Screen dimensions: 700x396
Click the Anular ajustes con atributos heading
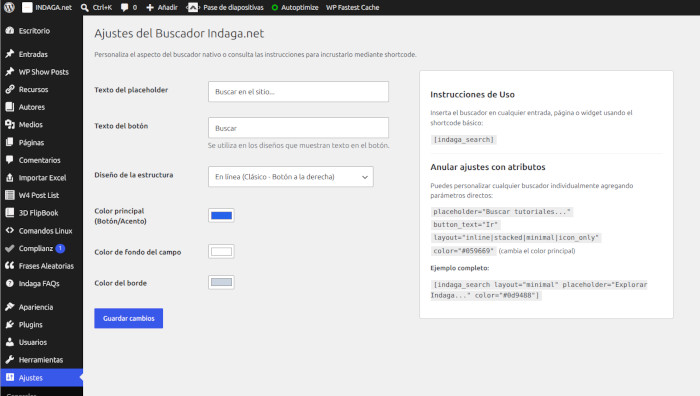pyautogui.click(x=488, y=167)
